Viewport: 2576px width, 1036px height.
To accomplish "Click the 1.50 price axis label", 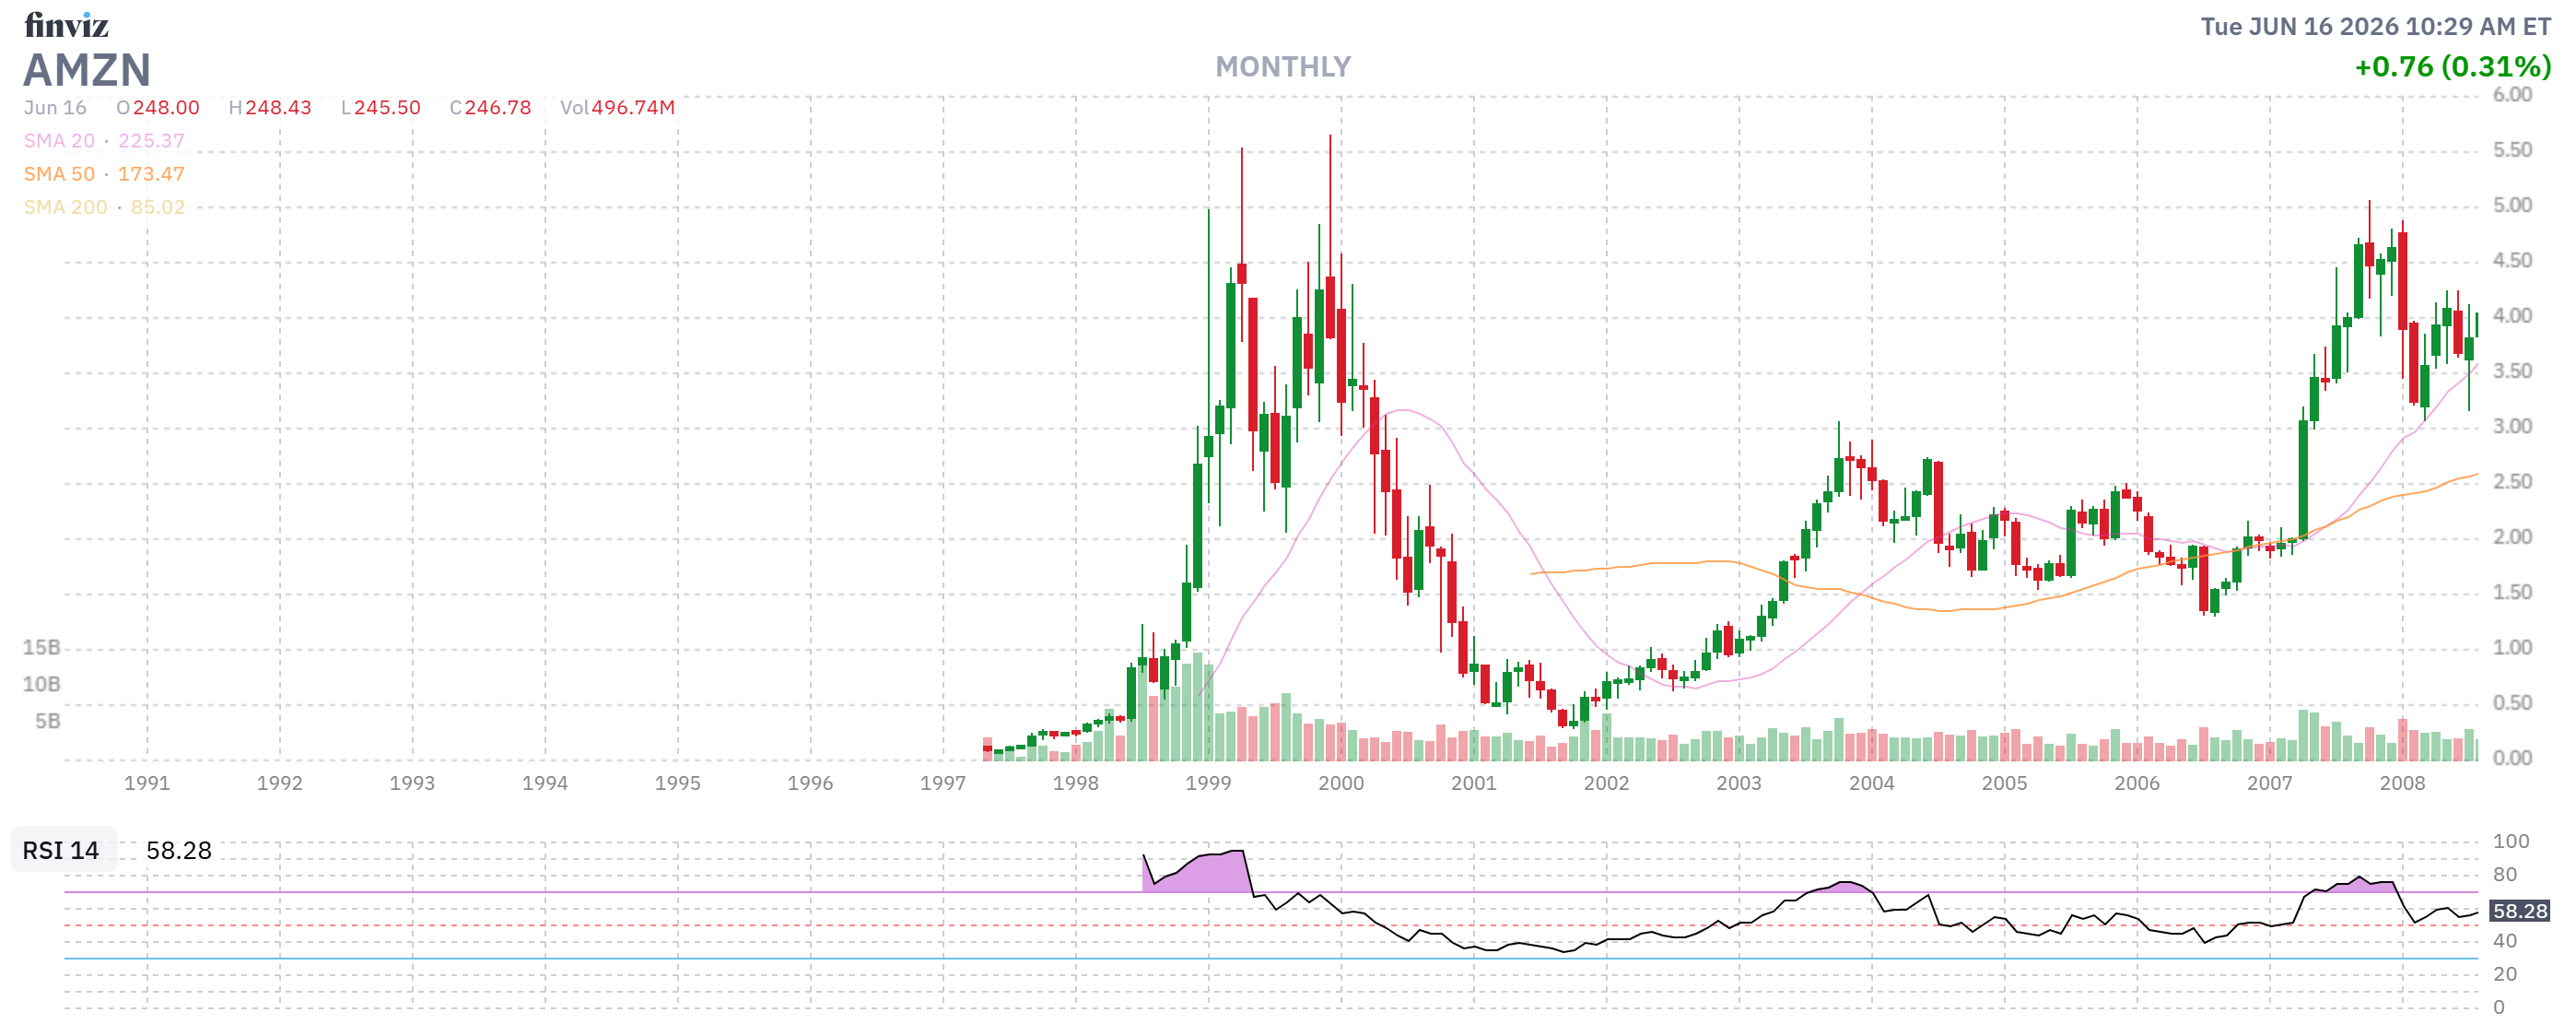I will click(2512, 593).
